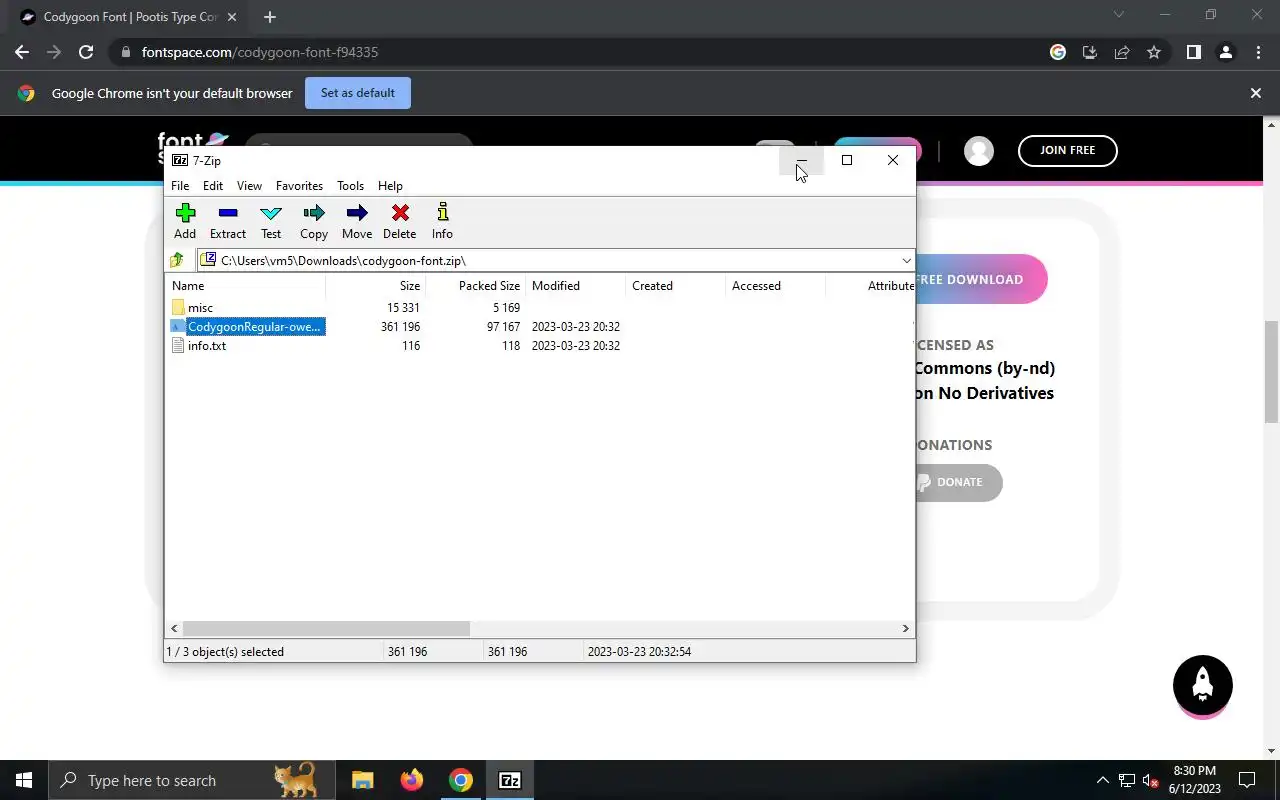This screenshot has width=1280, height=800.
Task: Bookmark this page with the star icon
Action: pos(1154,52)
